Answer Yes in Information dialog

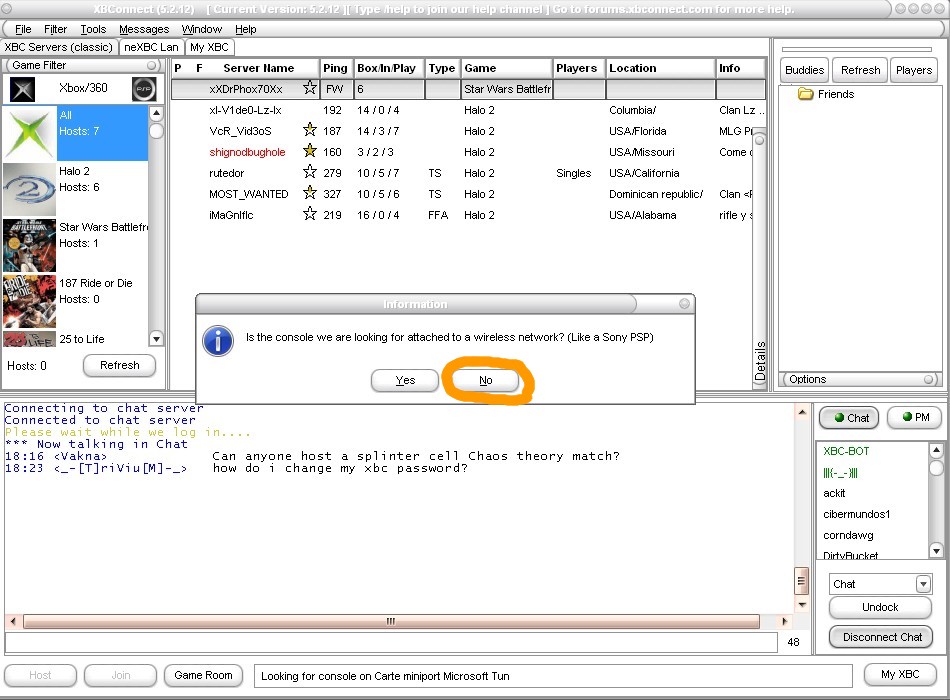pos(405,381)
